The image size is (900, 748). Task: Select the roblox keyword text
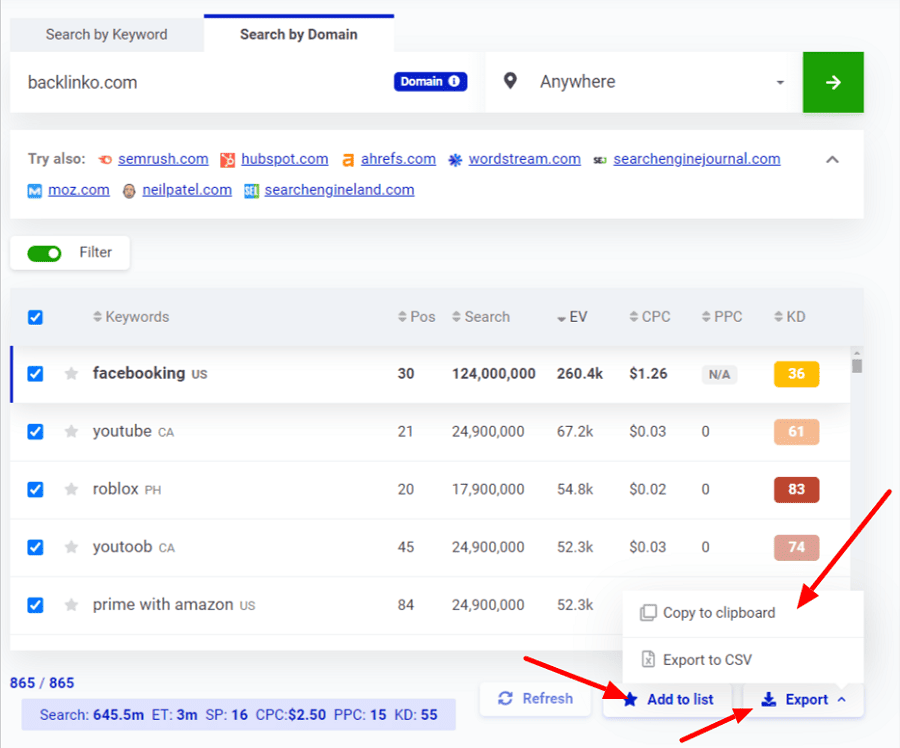115,489
